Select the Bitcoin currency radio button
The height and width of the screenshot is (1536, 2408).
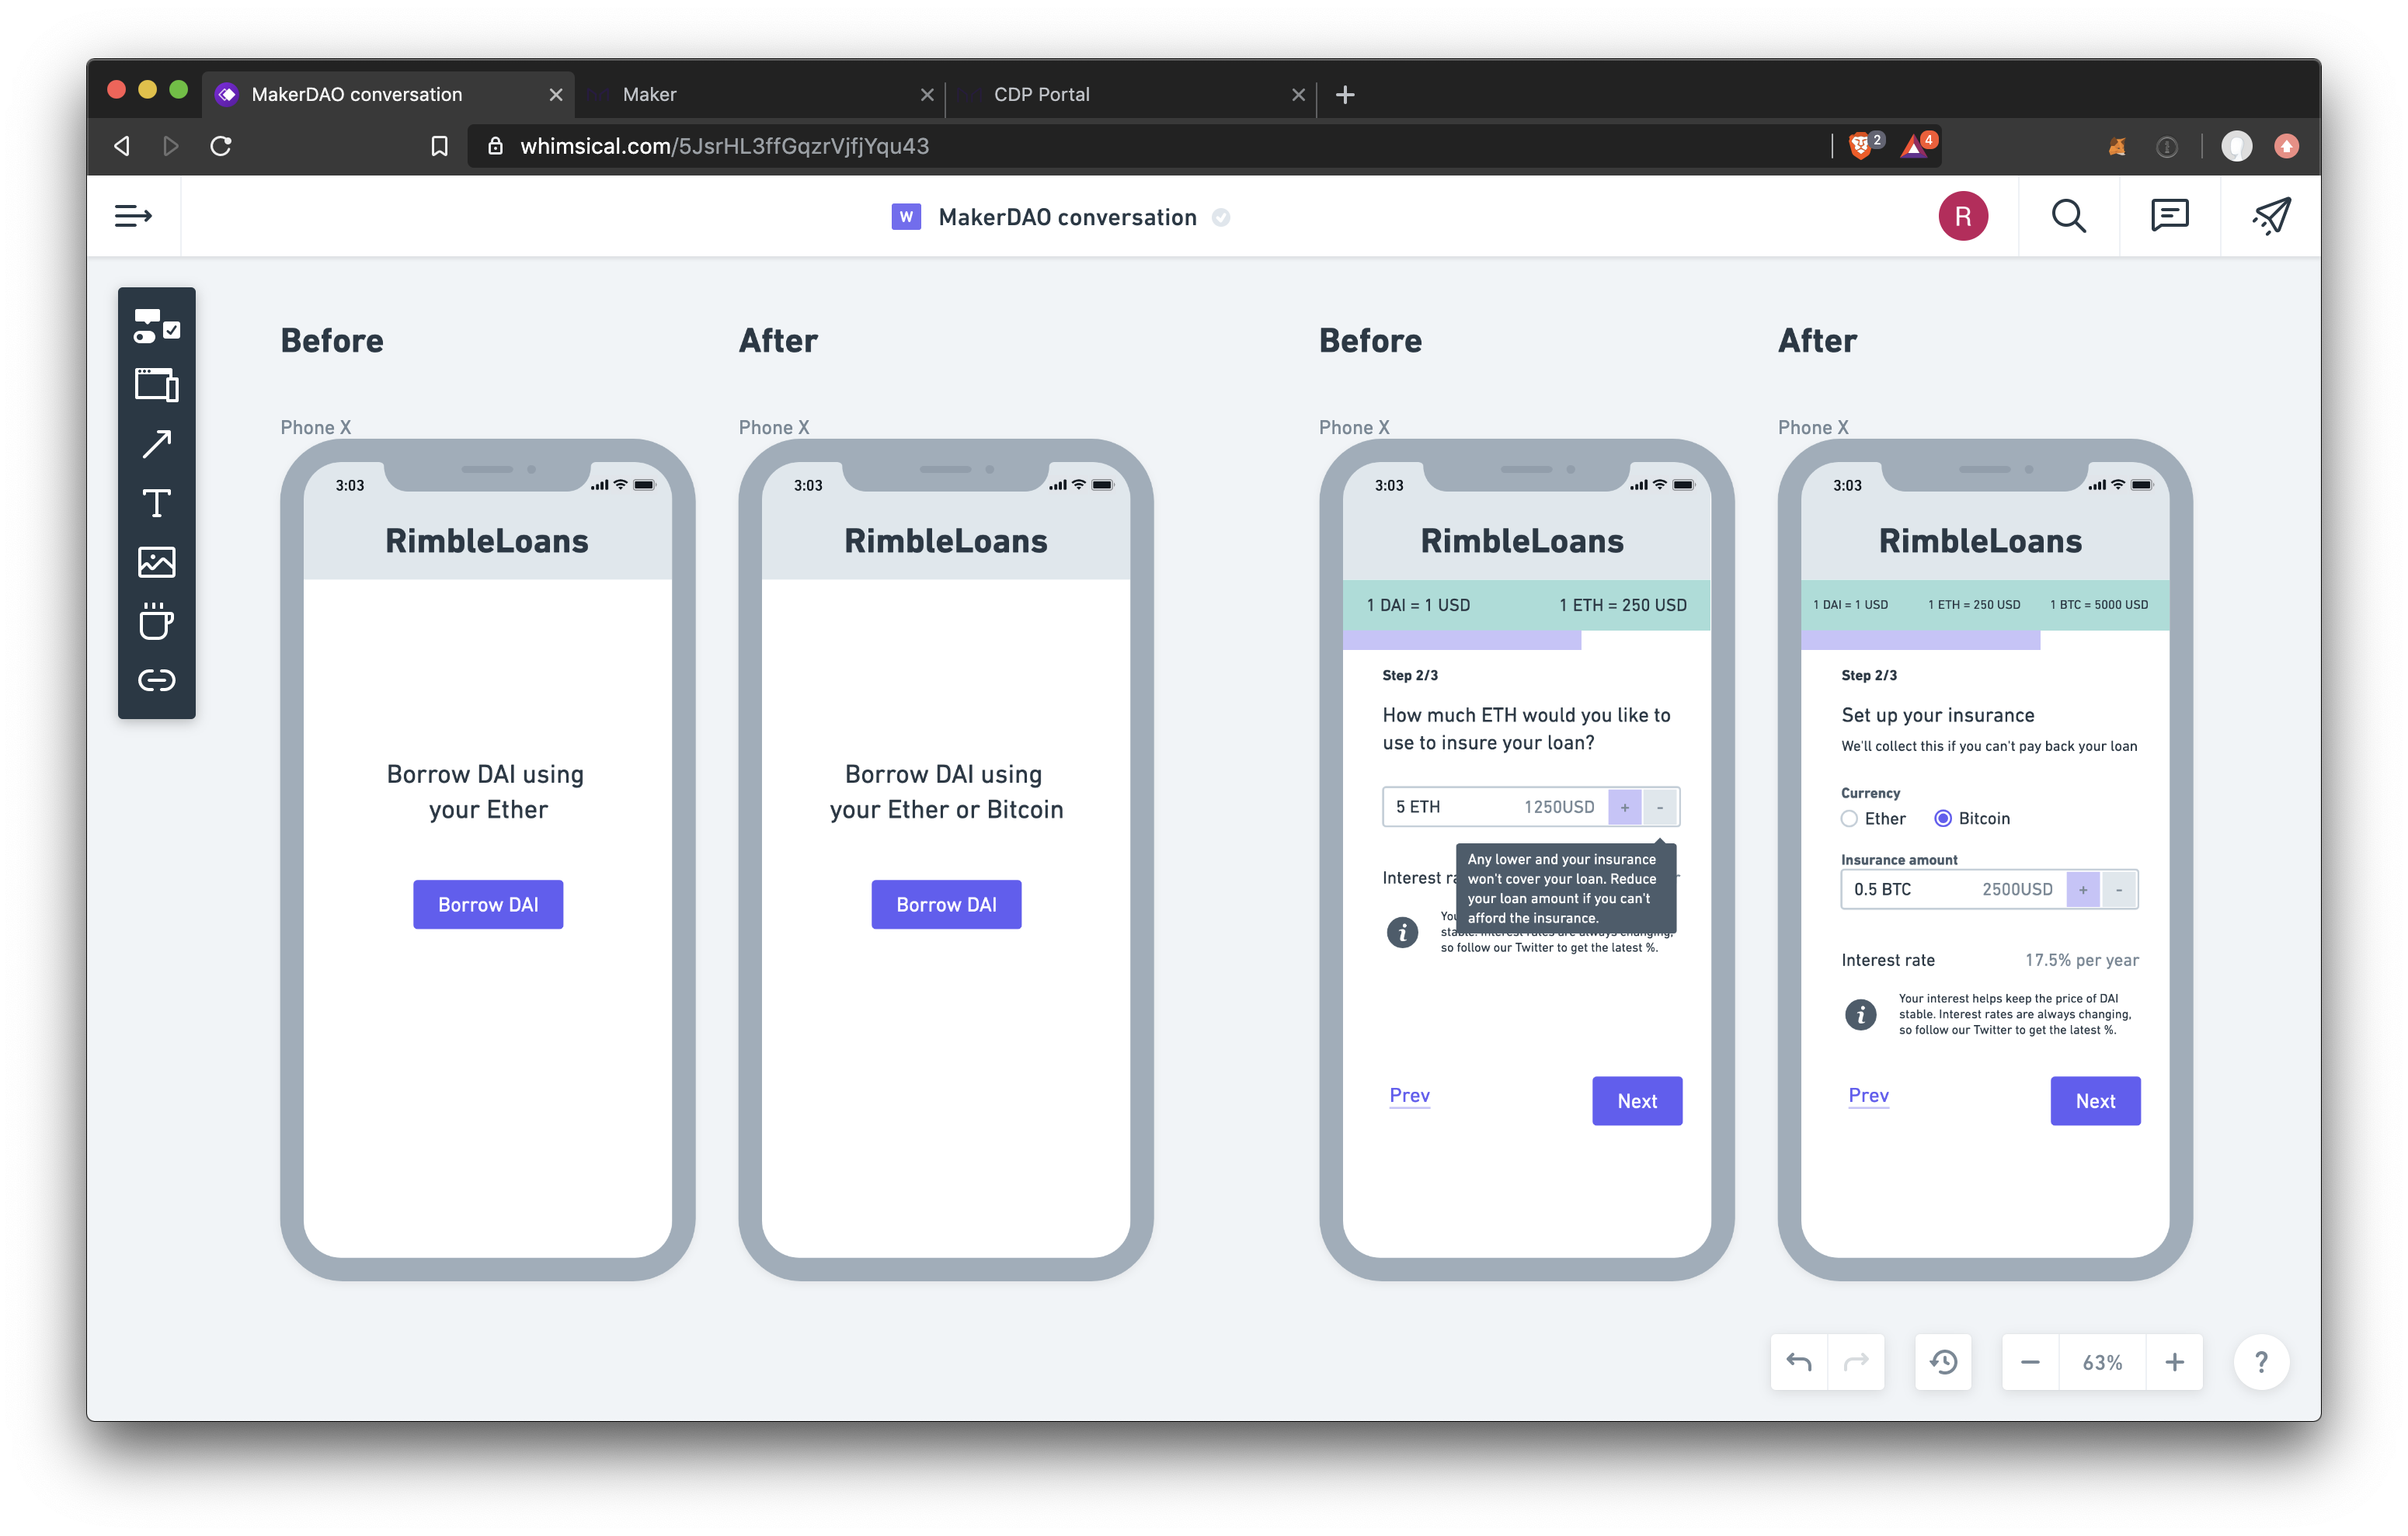[x=1943, y=818]
